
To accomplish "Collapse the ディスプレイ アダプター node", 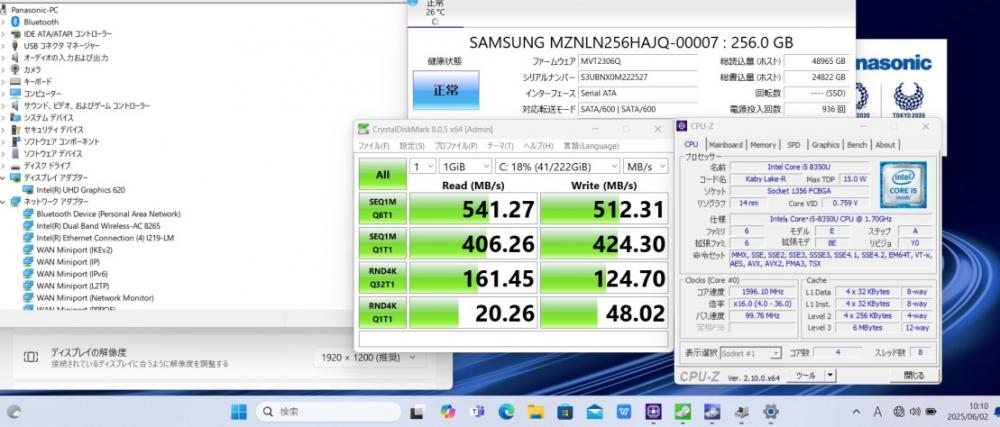I will pos(4,178).
